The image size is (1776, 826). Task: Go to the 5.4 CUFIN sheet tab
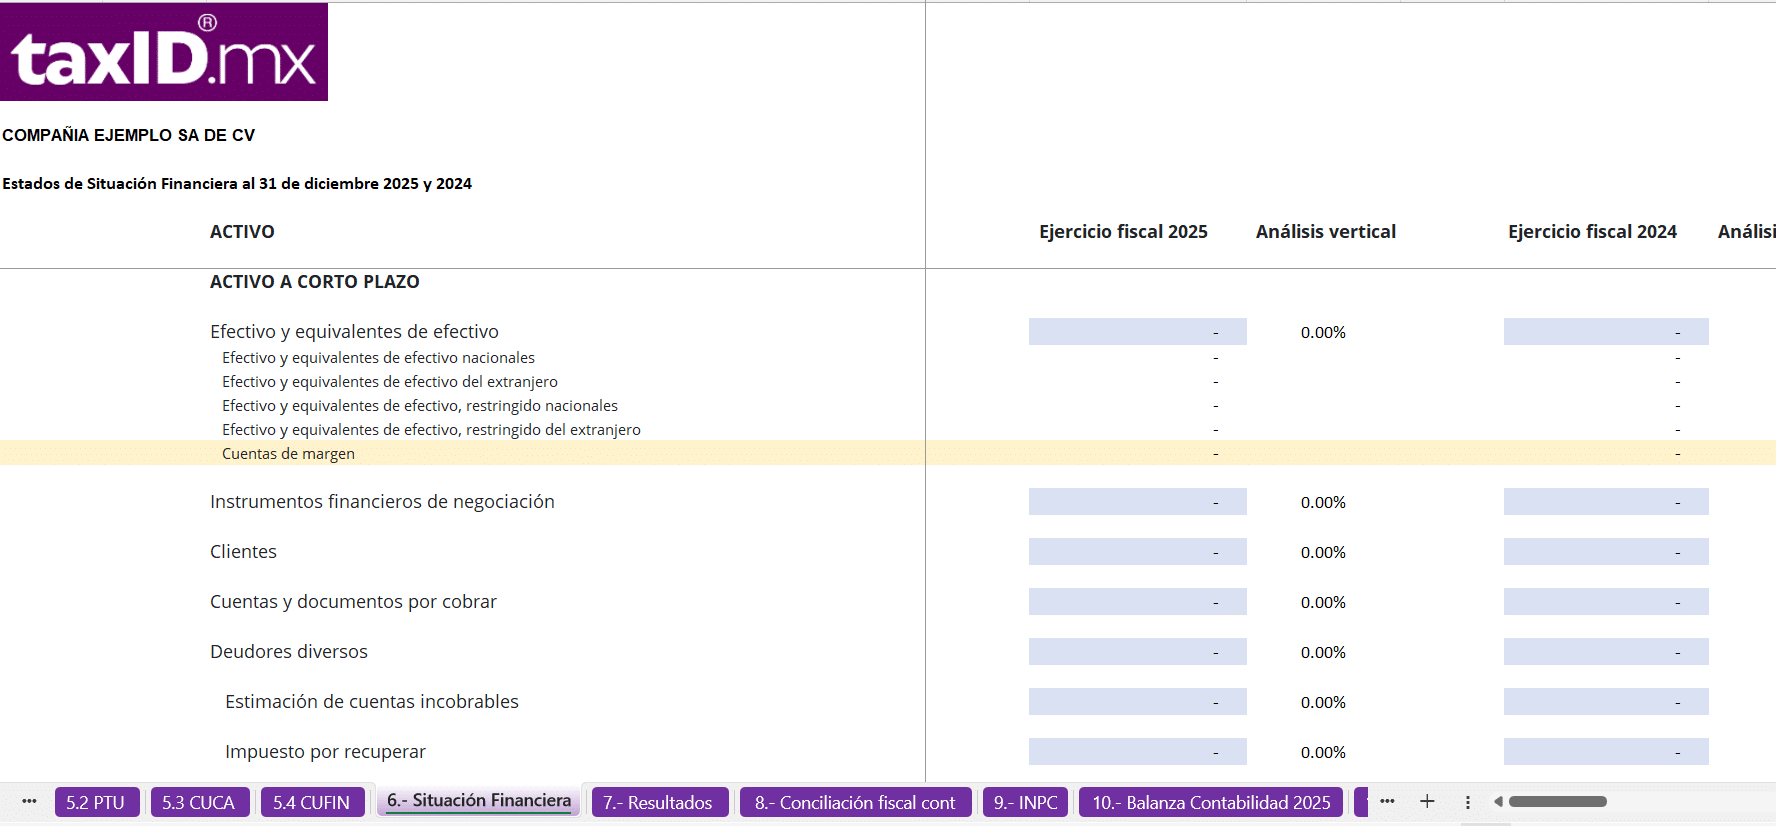(311, 802)
